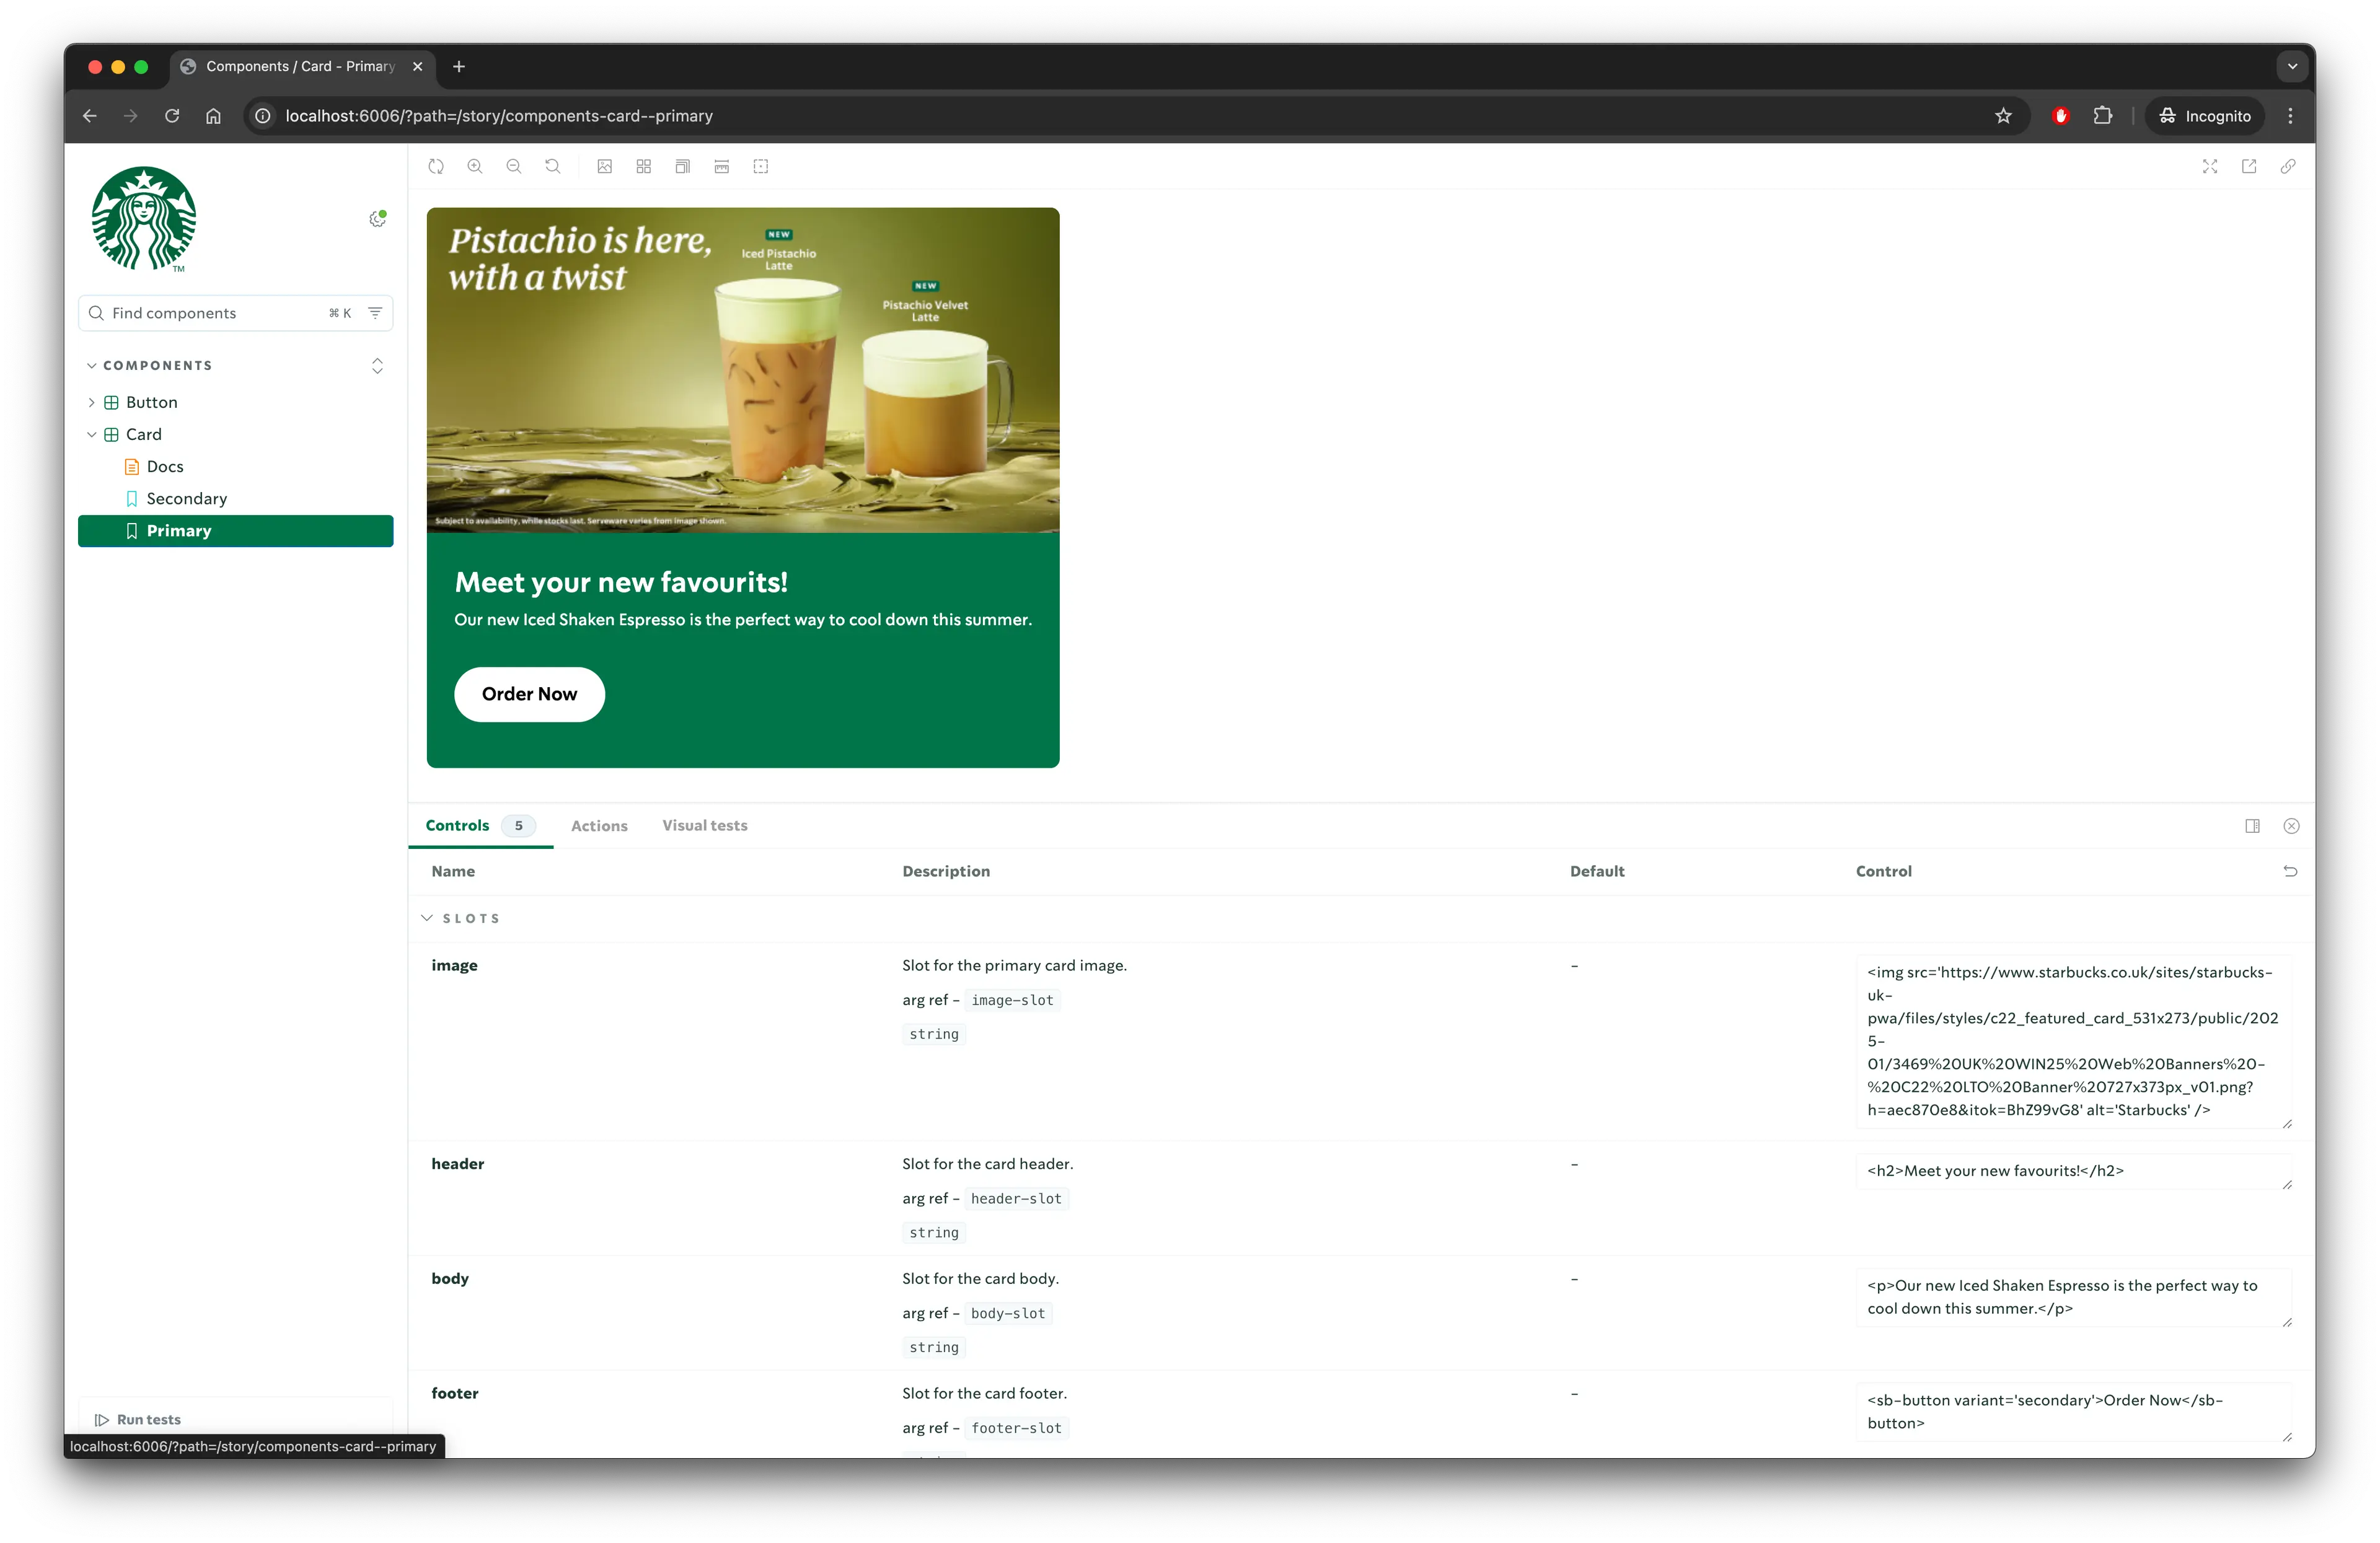Expand the Button component tree

(92, 403)
